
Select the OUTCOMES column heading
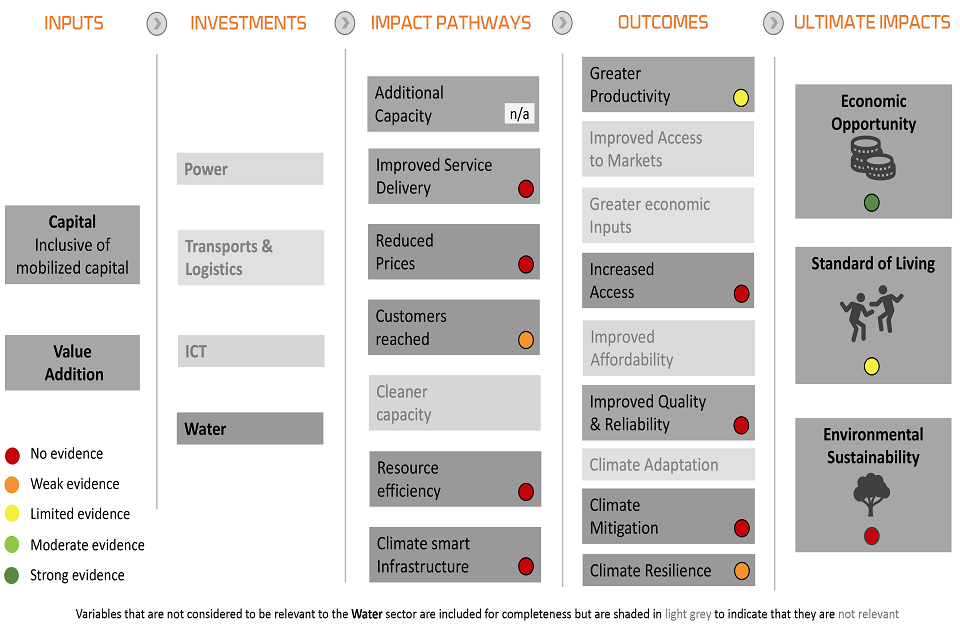pyautogui.click(x=662, y=22)
